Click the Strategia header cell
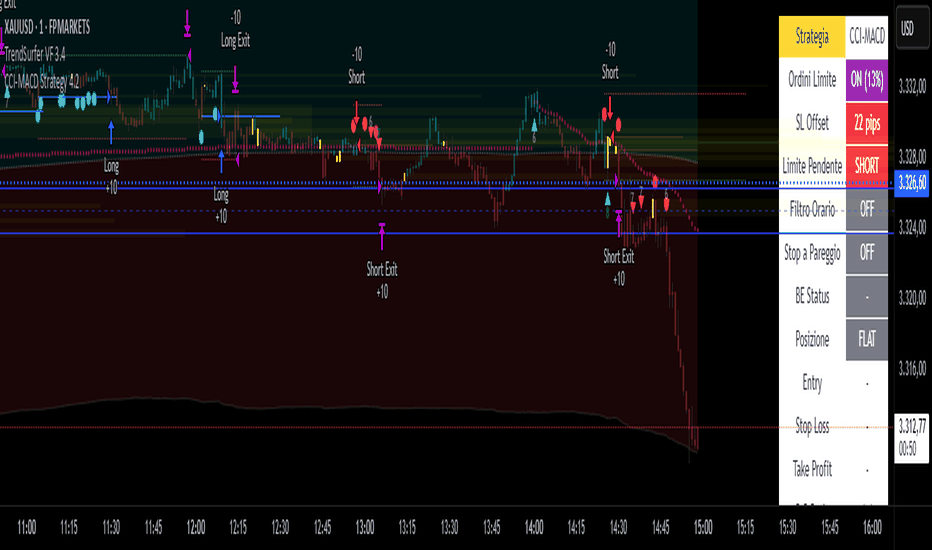Screen dimensions: 932x550 coord(812,37)
